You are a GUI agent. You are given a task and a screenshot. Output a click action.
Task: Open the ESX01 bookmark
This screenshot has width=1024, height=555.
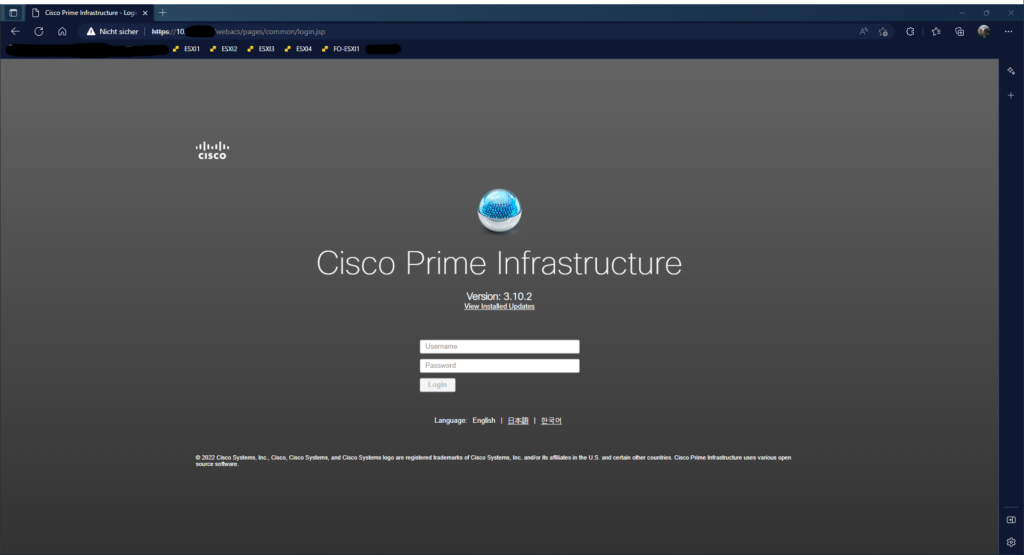pyautogui.click(x=186, y=49)
